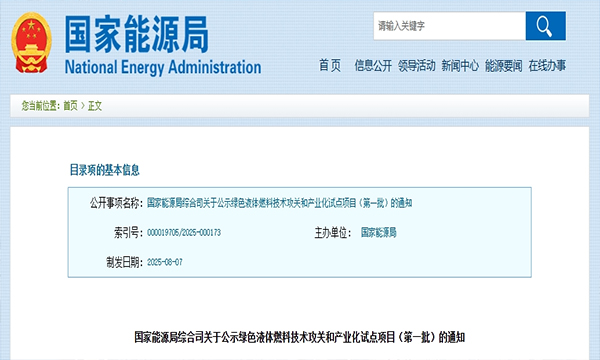Select the index number 000019705/2025-000173

pyautogui.click(x=184, y=233)
